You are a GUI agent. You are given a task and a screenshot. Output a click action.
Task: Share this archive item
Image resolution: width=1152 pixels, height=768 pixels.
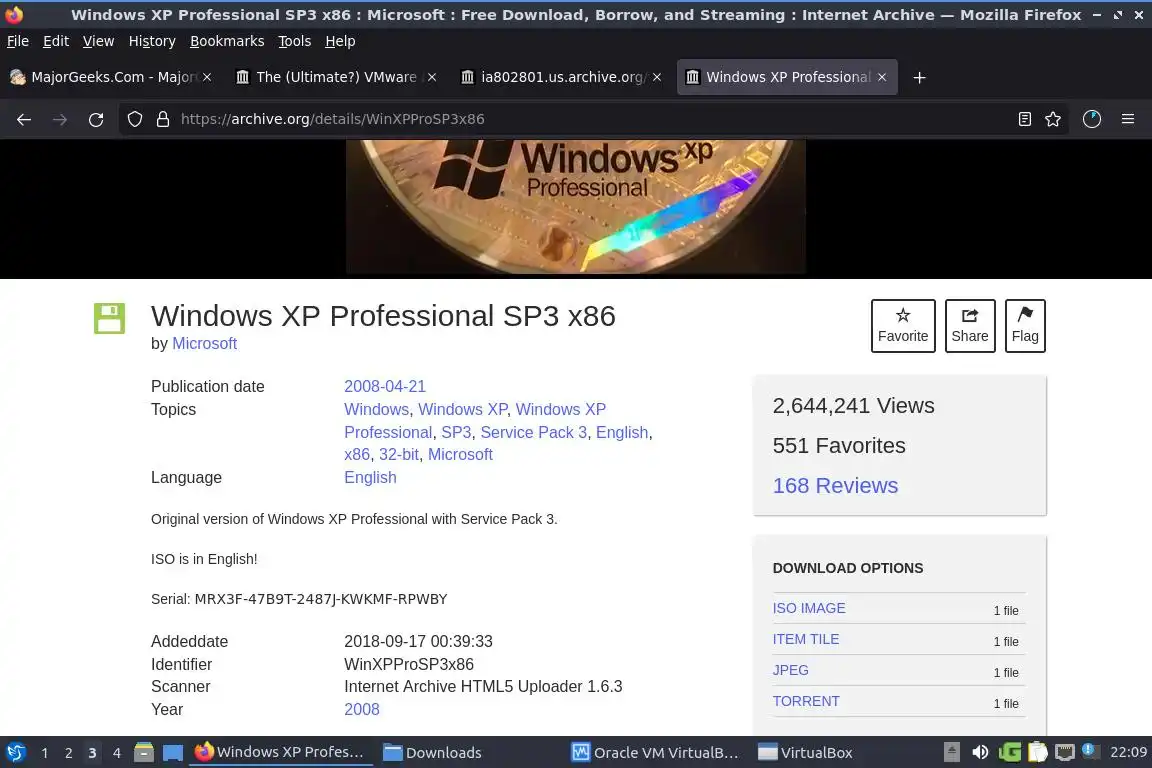[x=970, y=326]
